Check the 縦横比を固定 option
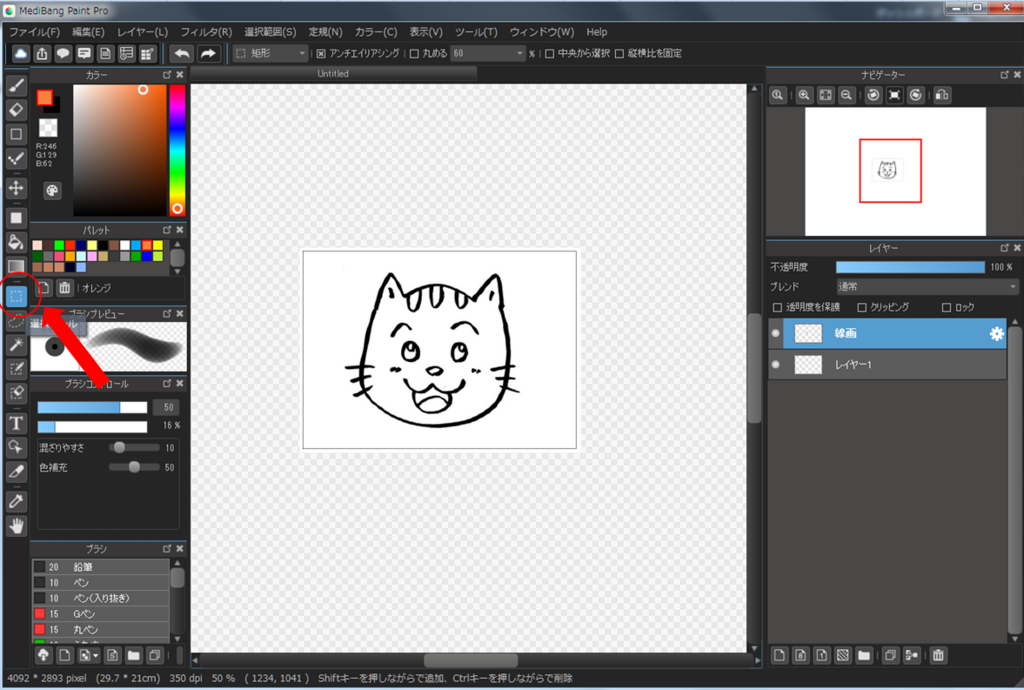The width and height of the screenshot is (1024, 690). pyautogui.click(x=619, y=54)
